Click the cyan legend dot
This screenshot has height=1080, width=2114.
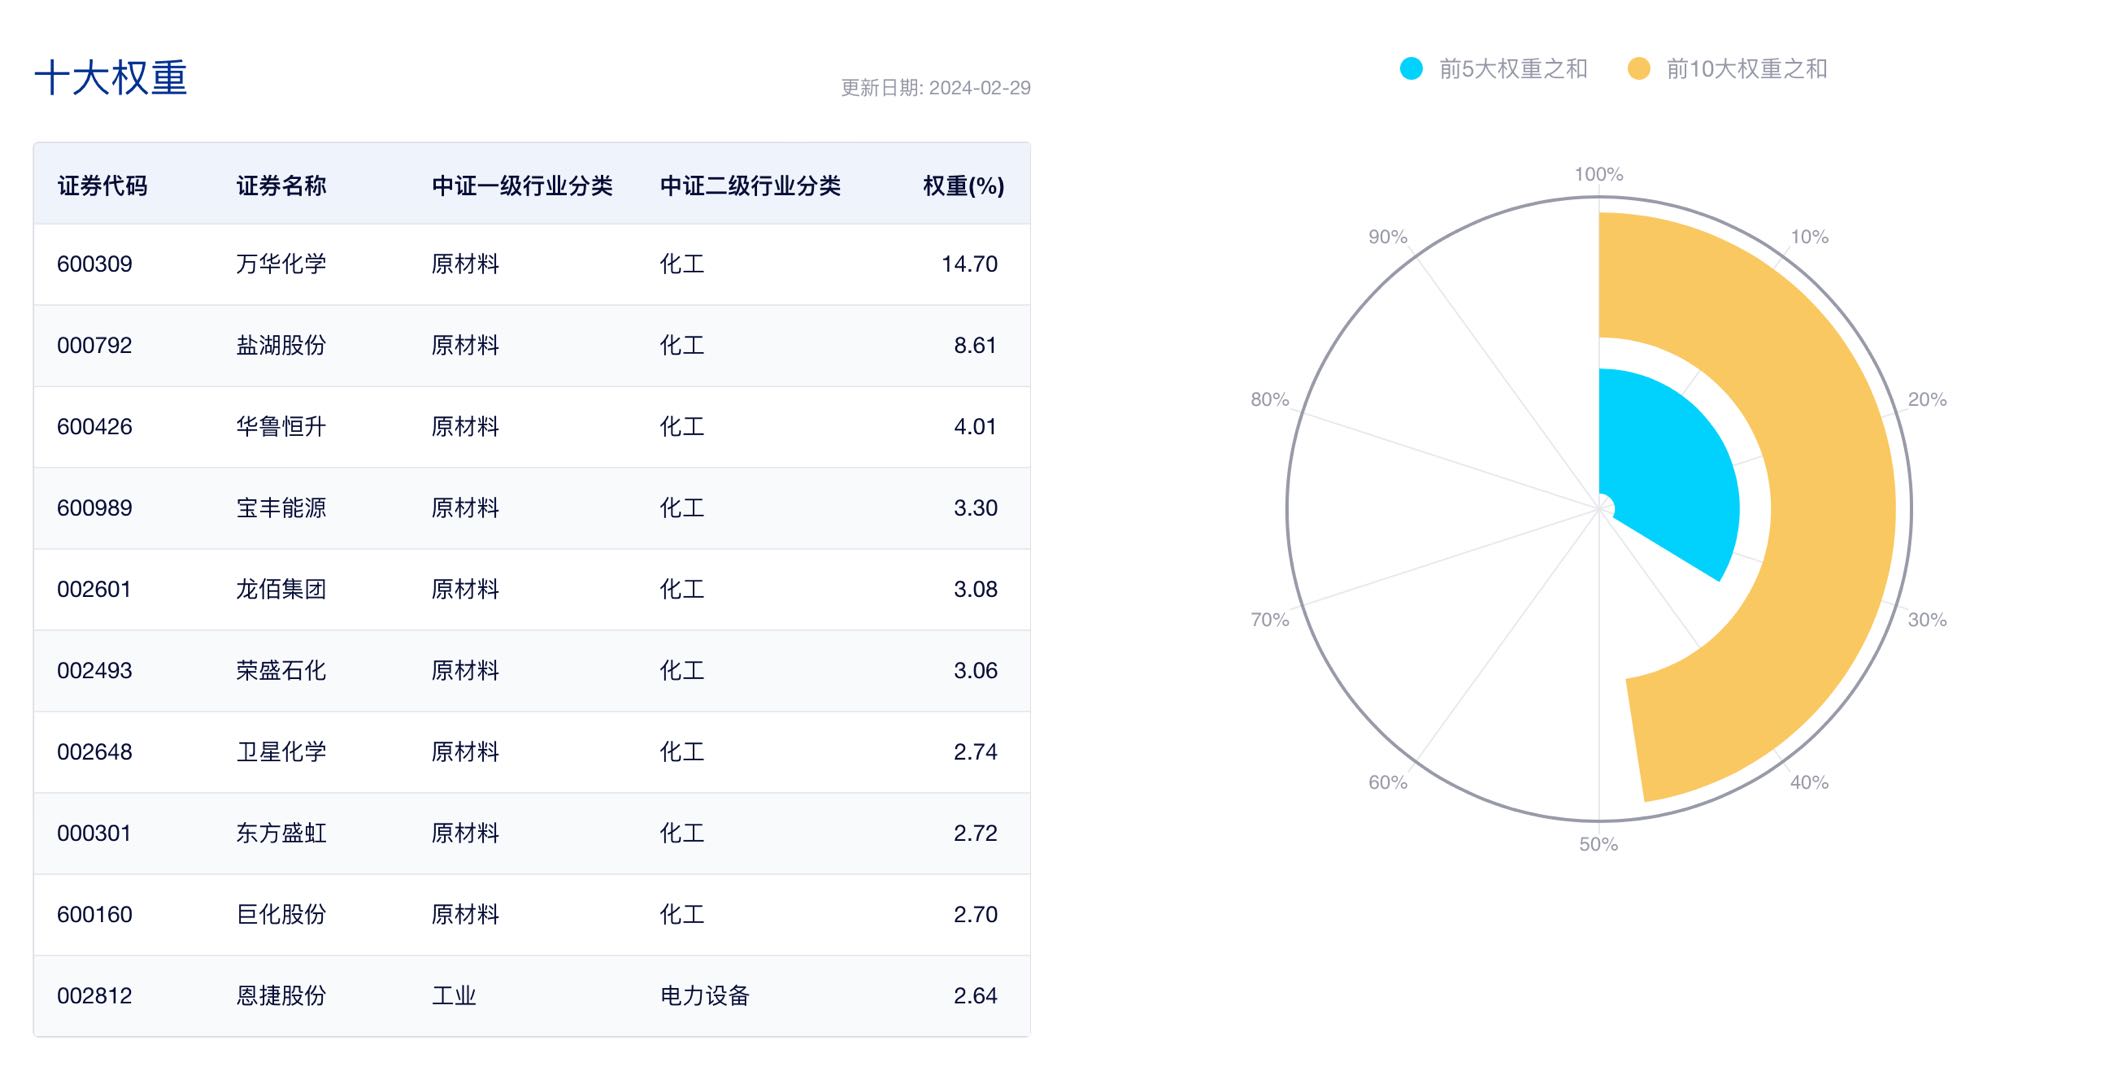(1411, 69)
